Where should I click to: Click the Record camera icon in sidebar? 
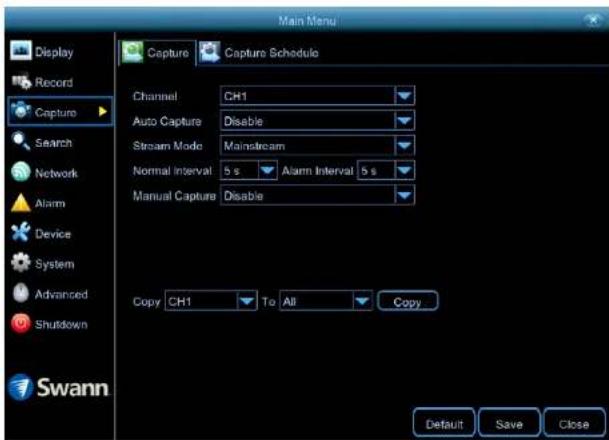(21, 81)
